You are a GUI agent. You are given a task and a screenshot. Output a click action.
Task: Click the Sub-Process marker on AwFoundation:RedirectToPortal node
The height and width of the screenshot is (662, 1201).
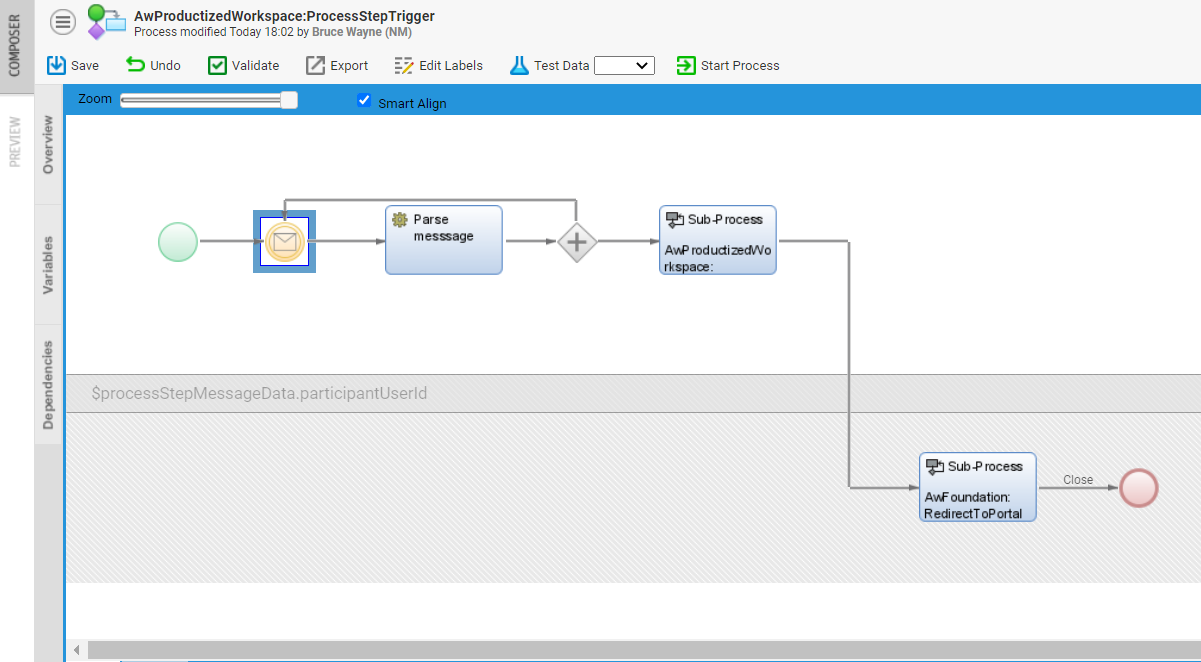pos(935,466)
